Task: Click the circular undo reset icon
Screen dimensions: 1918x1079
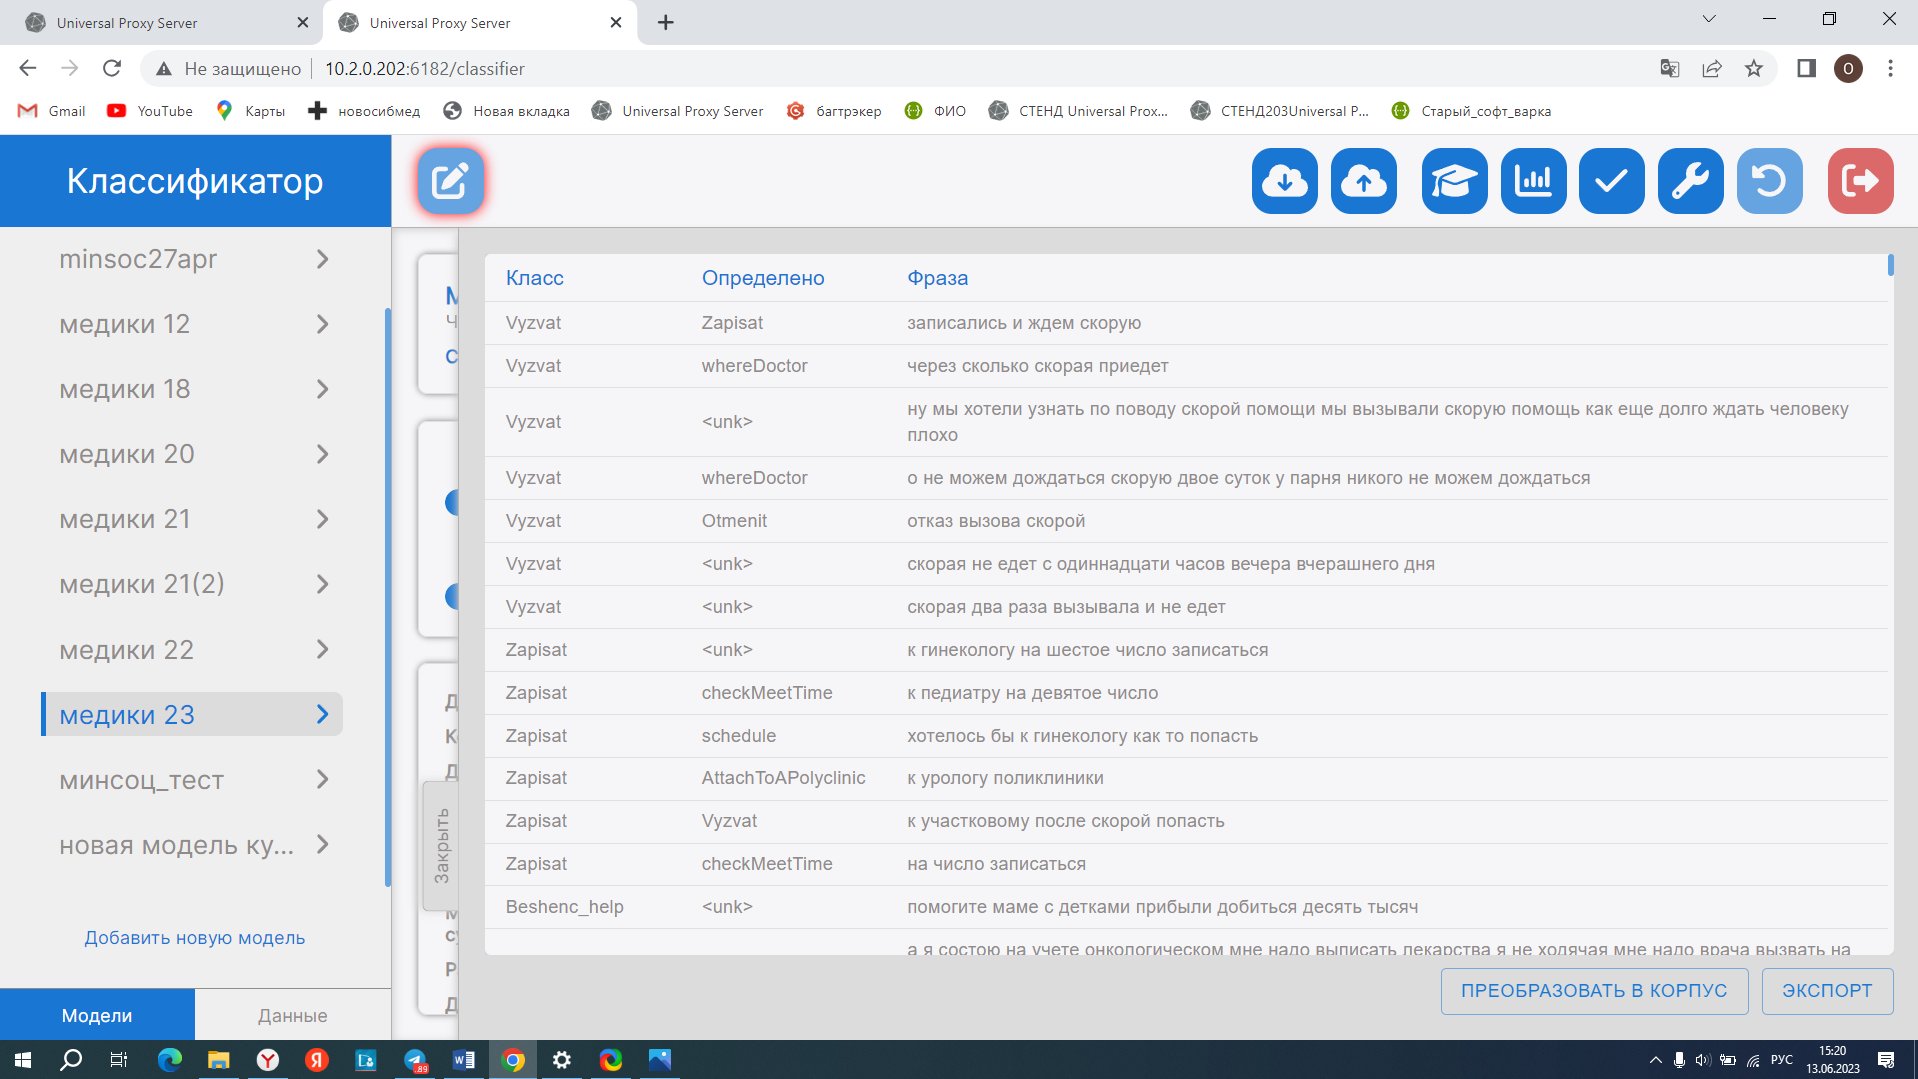Action: pos(1769,181)
